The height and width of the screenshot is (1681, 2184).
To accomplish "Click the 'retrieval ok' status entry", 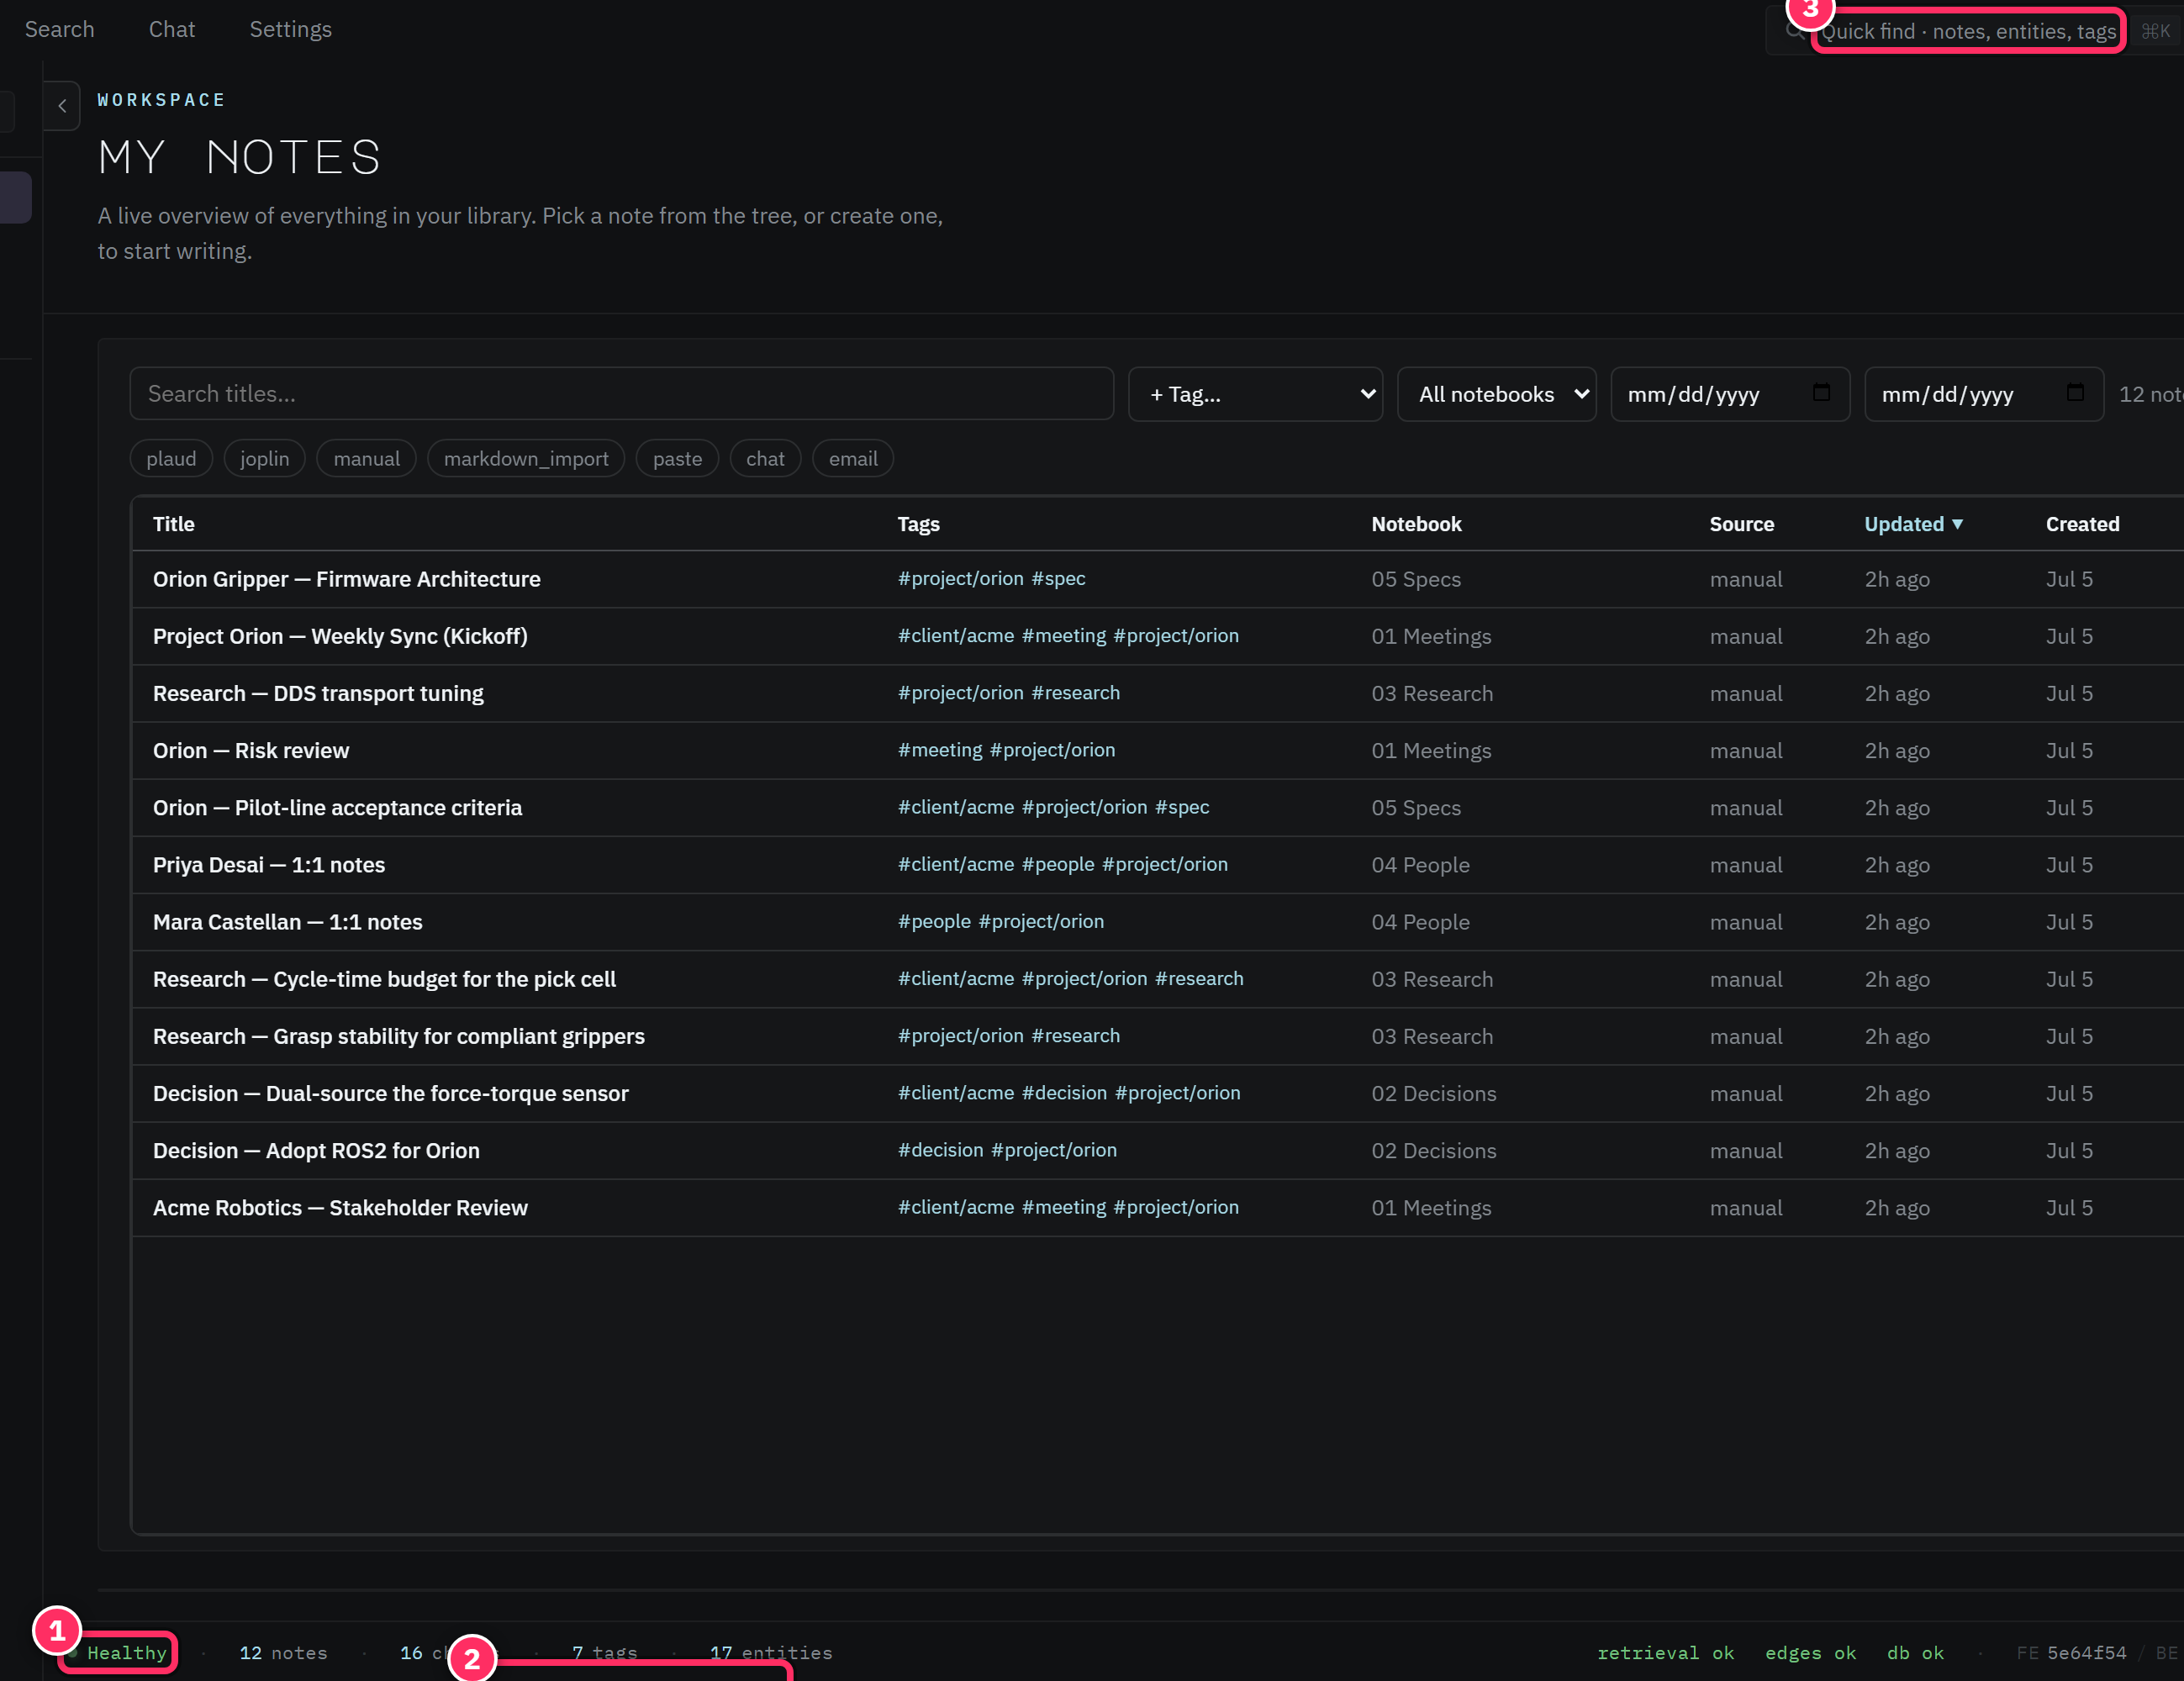I will (1665, 1652).
